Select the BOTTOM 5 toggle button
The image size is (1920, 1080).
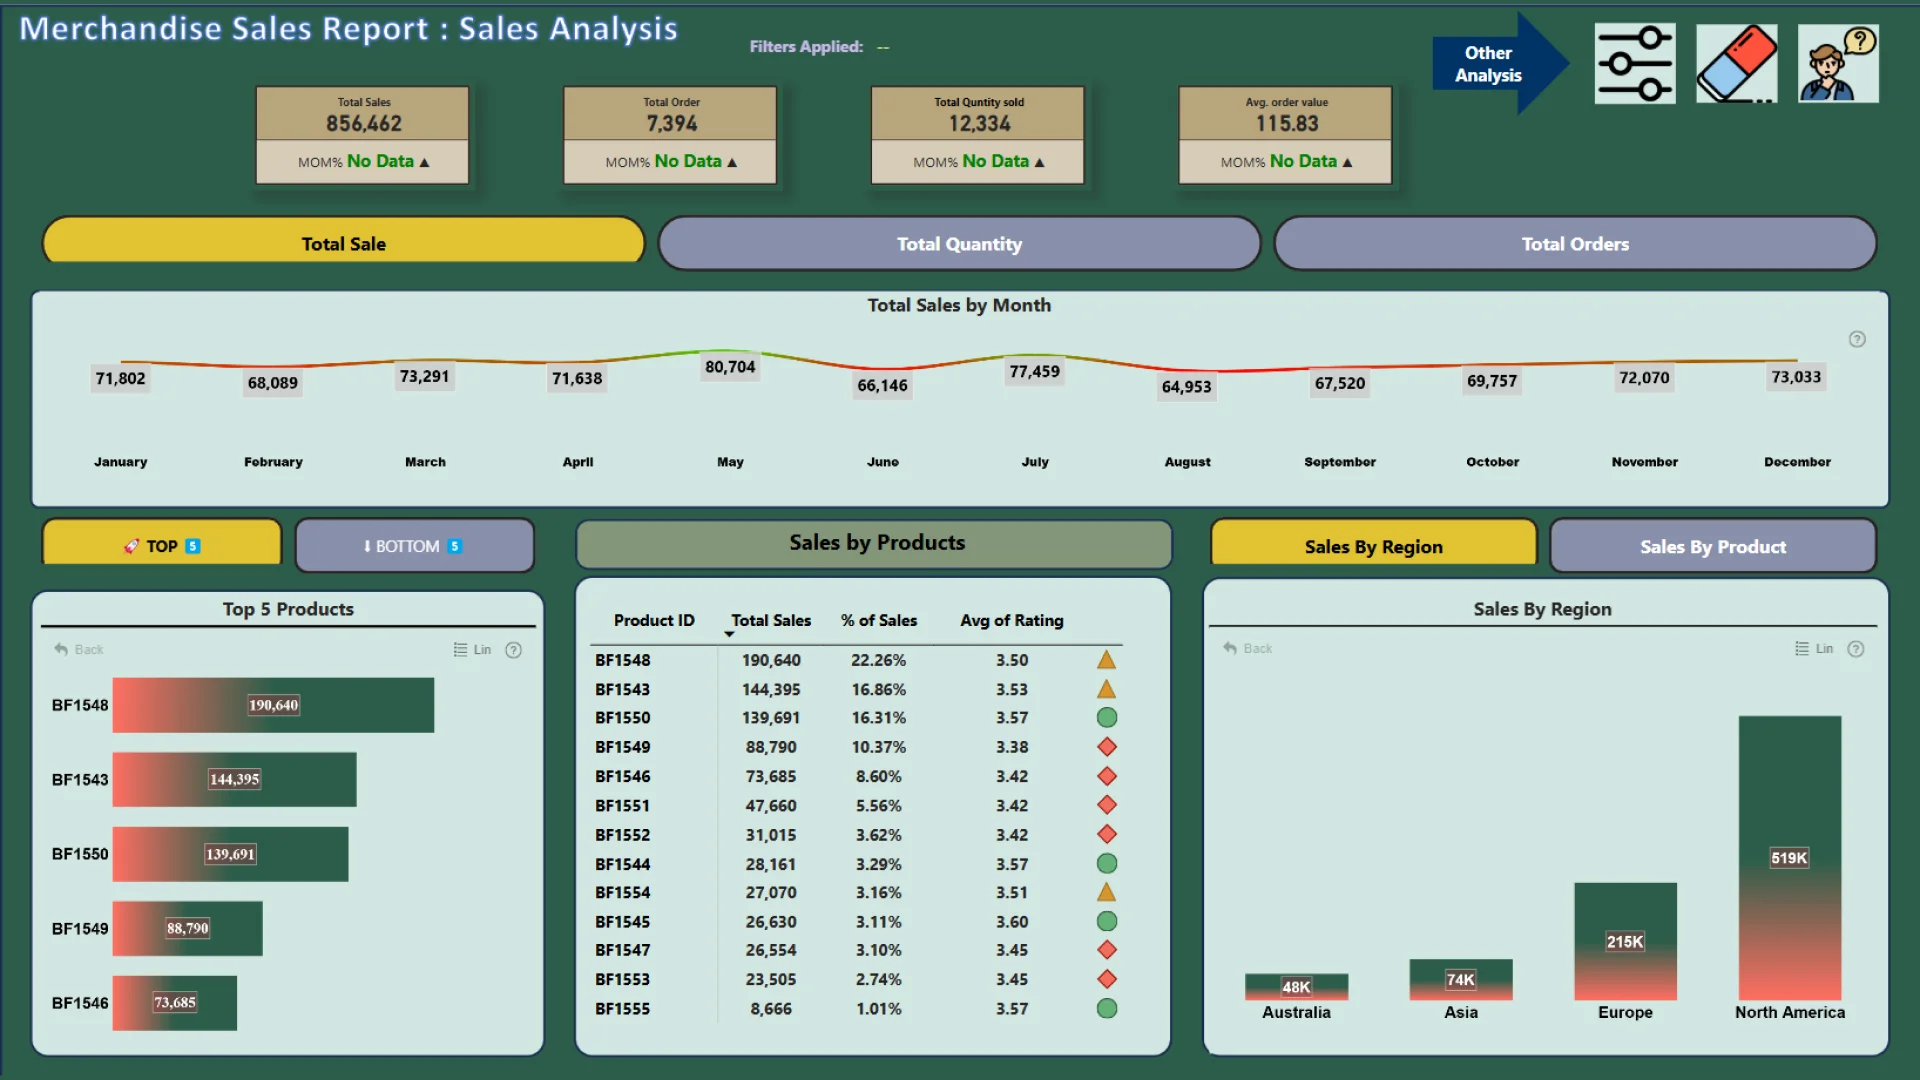[x=414, y=545]
